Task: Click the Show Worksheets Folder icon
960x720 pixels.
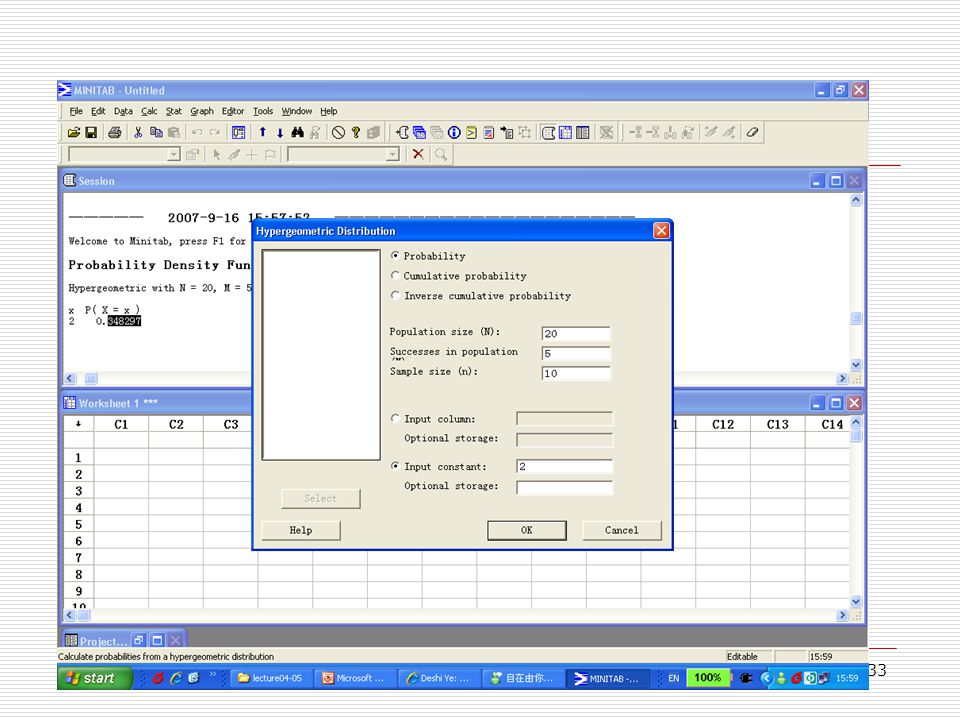Action: click(x=419, y=132)
